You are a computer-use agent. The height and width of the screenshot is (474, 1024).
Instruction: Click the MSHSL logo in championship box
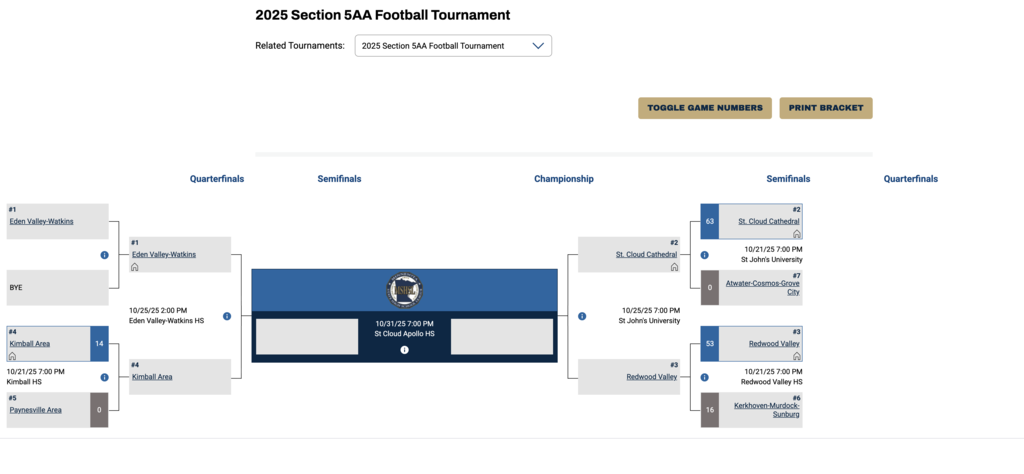point(404,290)
